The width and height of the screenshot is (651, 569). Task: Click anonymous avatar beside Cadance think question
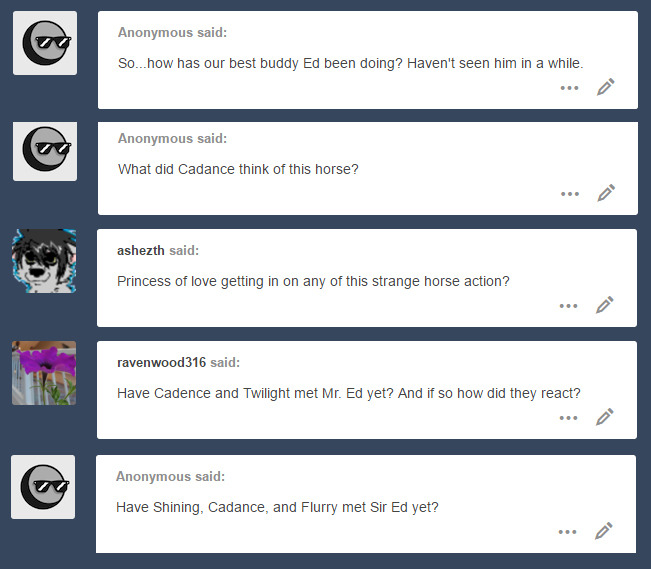pyautogui.click(x=45, y=151)
